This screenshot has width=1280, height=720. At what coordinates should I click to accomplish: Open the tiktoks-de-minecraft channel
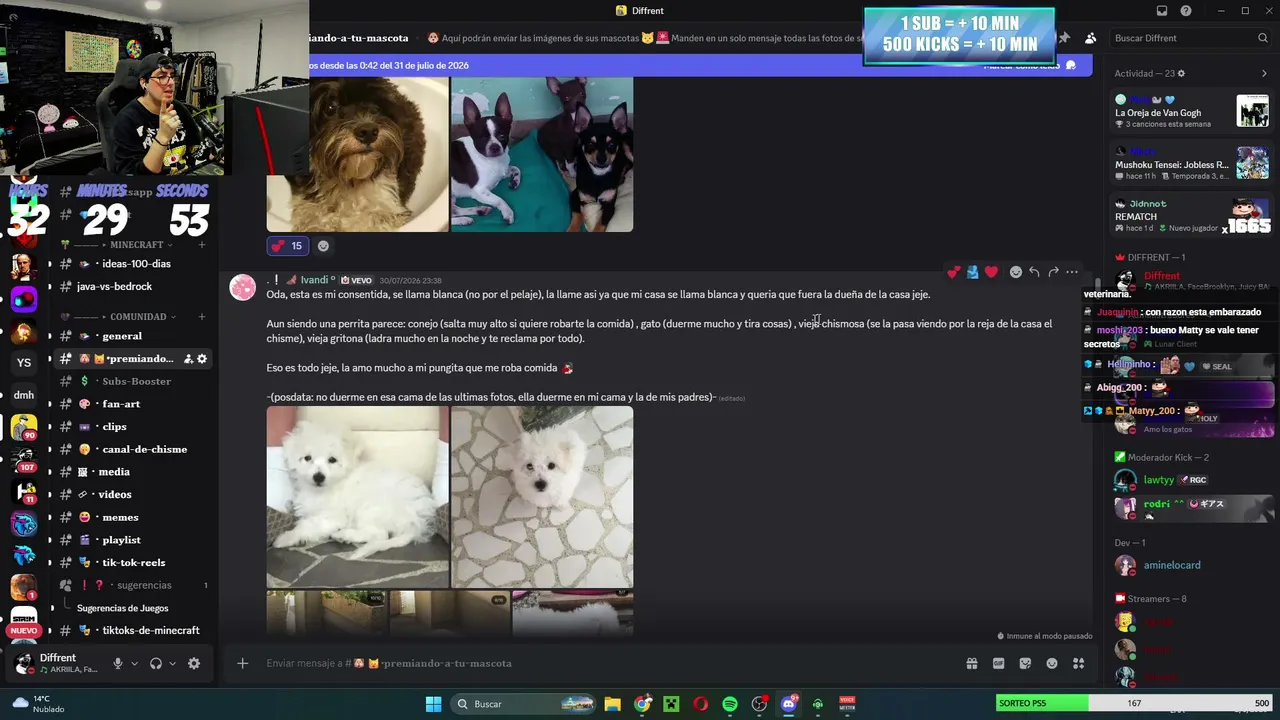134,631
